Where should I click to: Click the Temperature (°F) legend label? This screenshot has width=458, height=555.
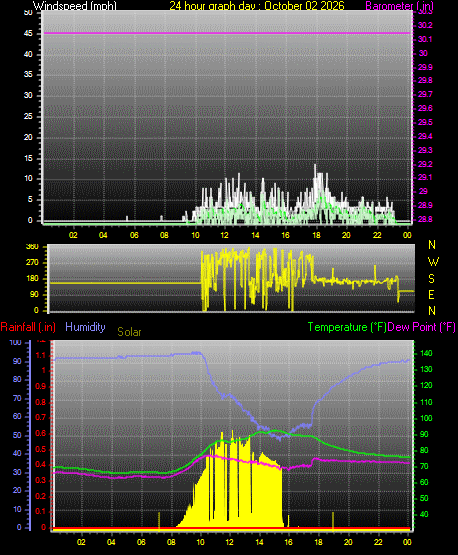click(x=347, y=327)
